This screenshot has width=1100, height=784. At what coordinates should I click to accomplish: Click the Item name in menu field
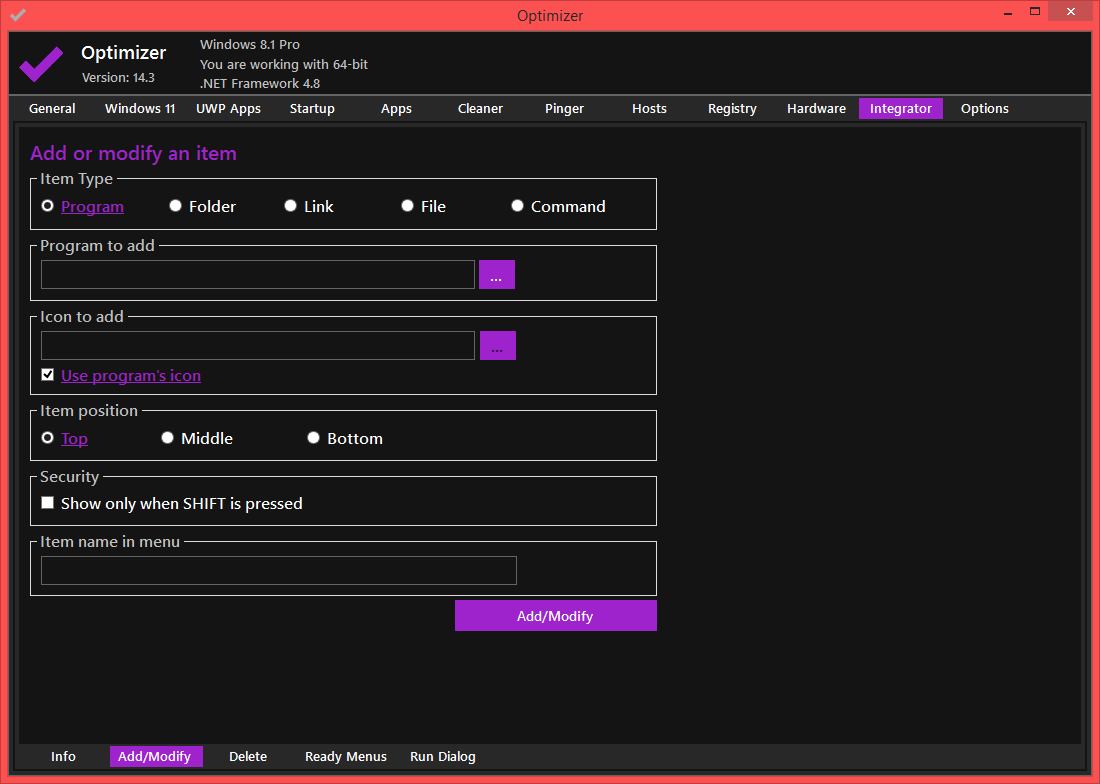278,570
